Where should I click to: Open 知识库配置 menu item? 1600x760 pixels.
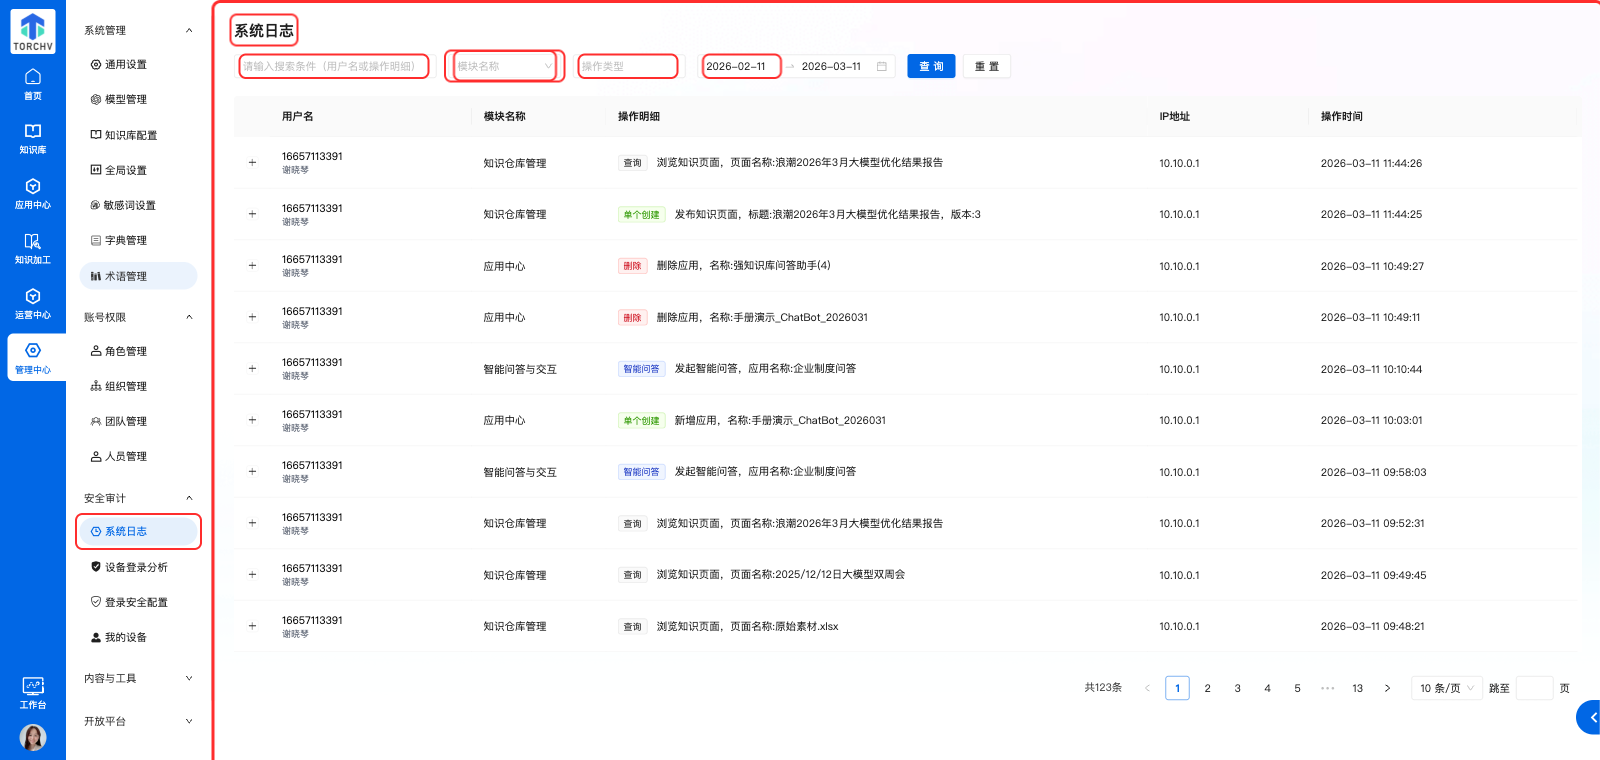pos(138,135)
